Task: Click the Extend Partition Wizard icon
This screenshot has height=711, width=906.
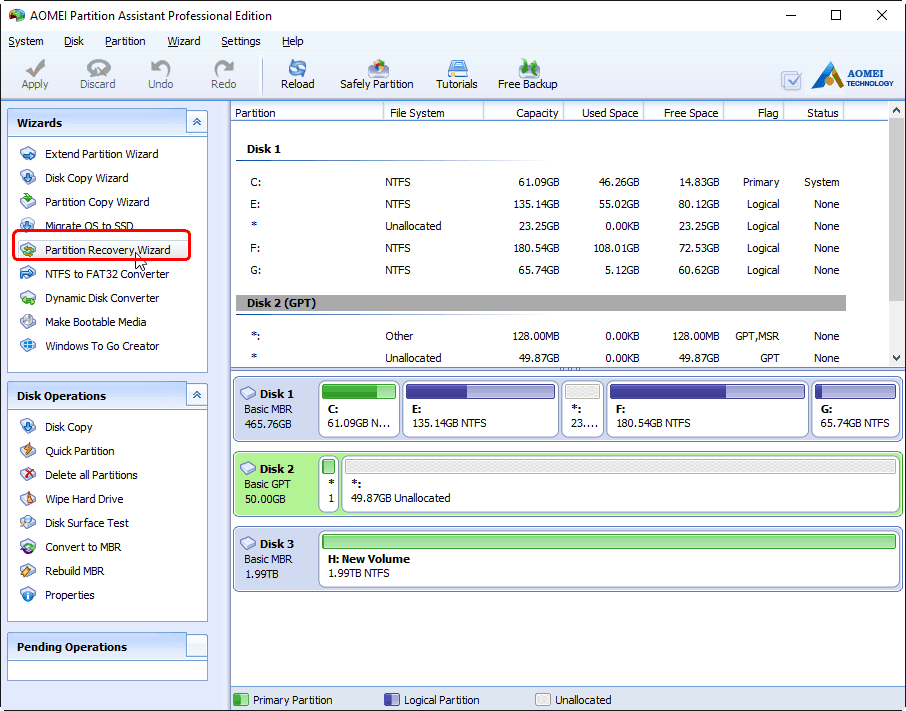Action: pyautogui.click(x=28, y=154)
